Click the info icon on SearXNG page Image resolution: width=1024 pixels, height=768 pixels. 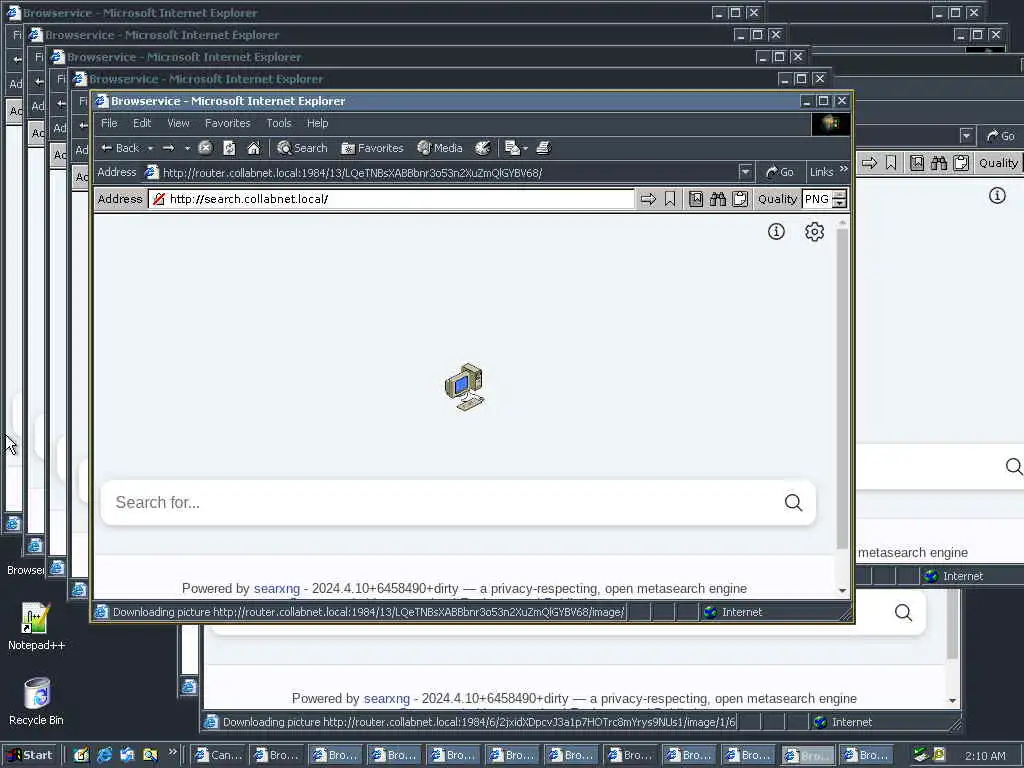click(x=776, y=231)
